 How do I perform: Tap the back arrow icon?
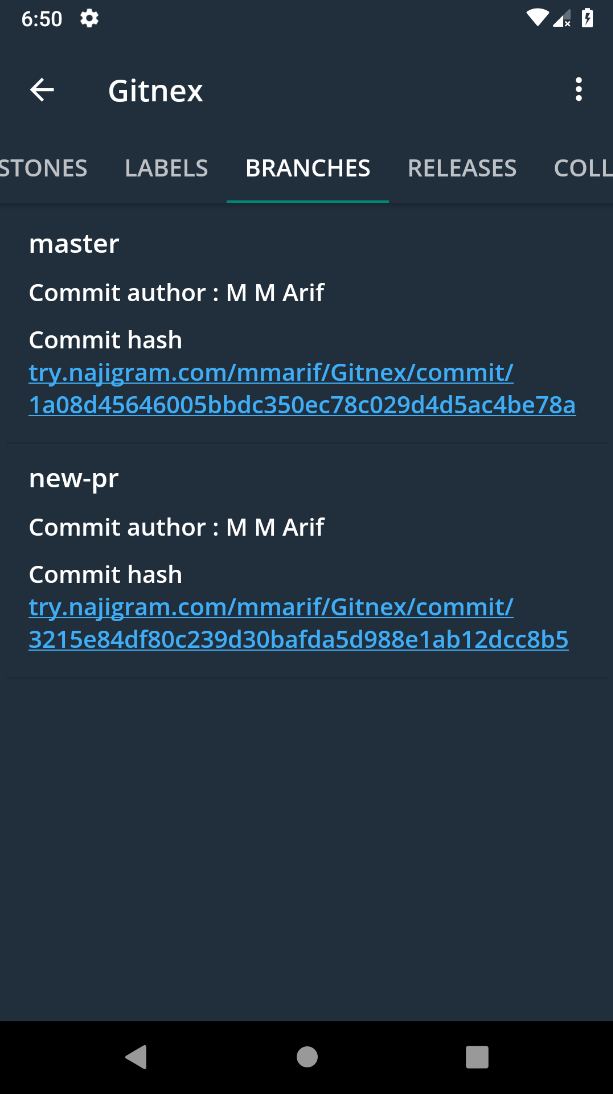42,90
